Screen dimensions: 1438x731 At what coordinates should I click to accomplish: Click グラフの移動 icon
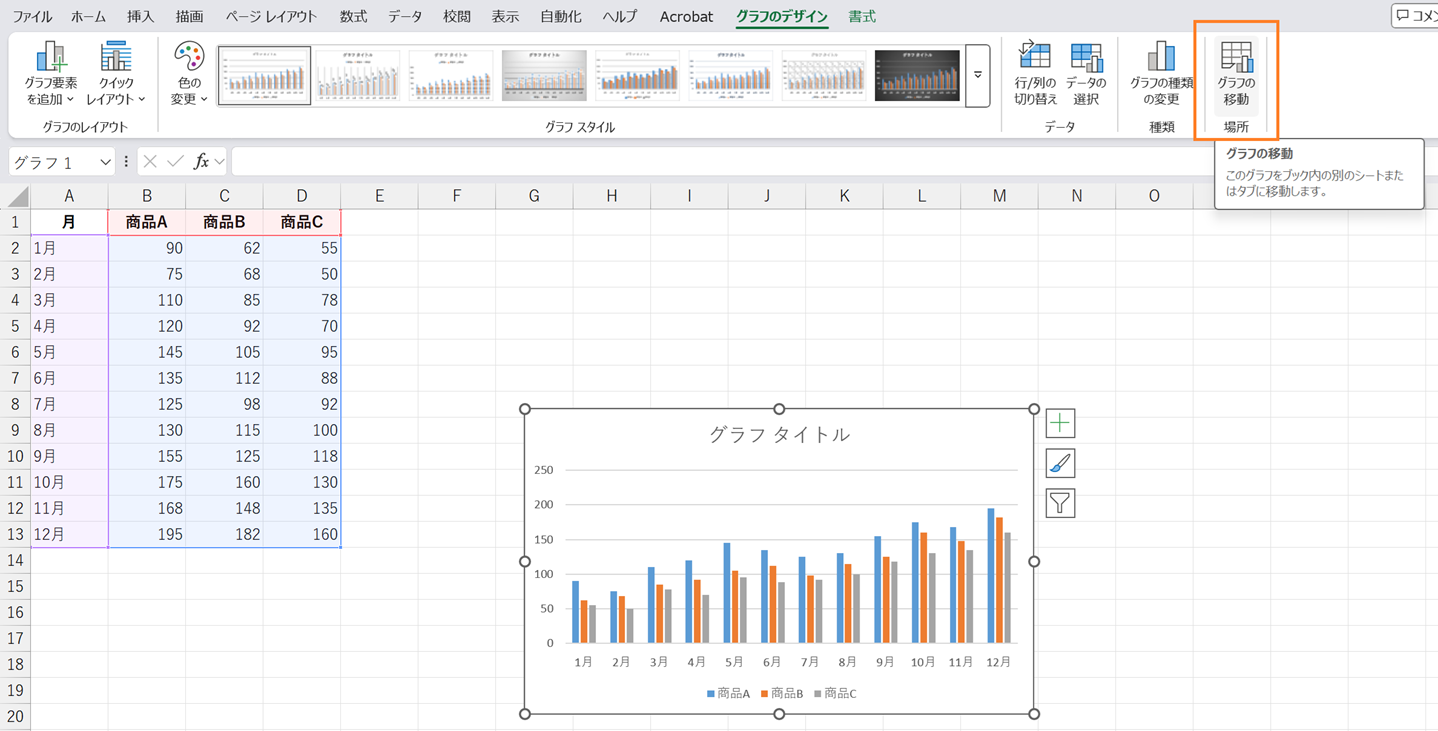[1236, 74]
